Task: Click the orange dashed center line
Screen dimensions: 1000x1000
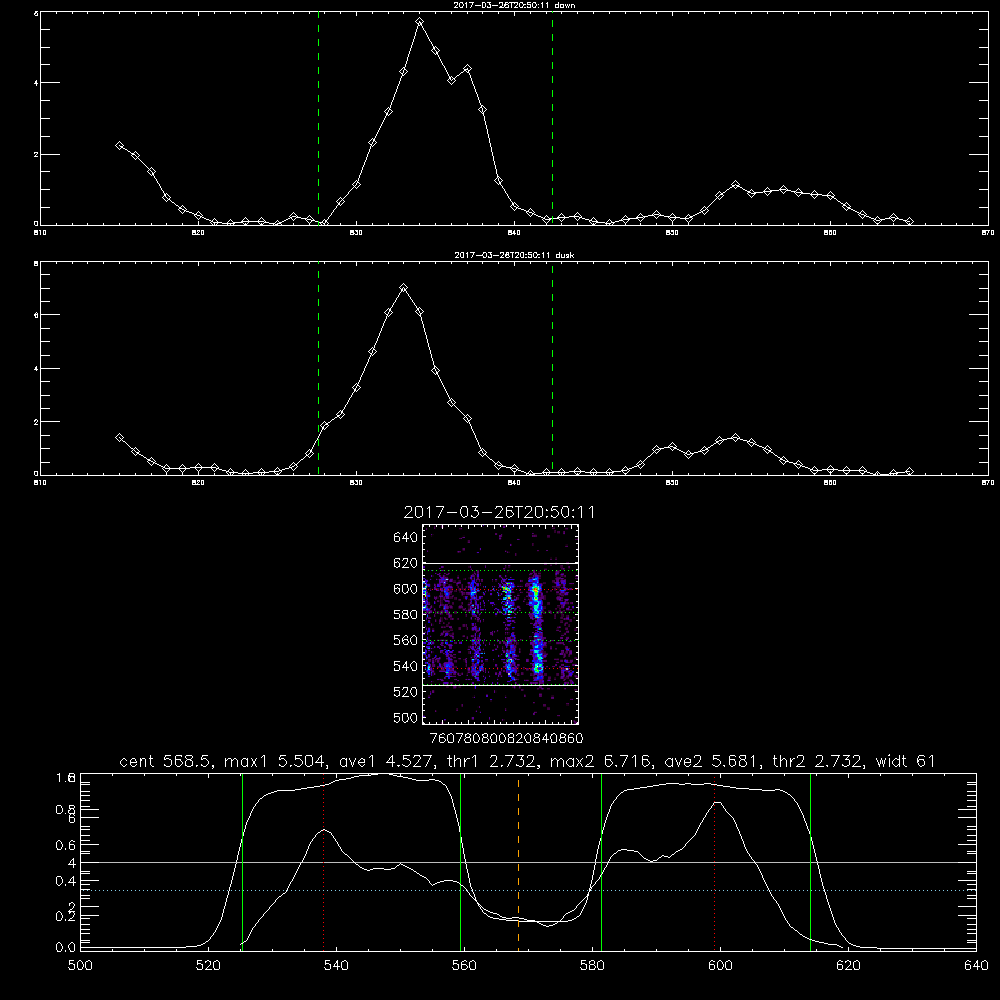Action: pyautogui.click(x=518, y=861)
